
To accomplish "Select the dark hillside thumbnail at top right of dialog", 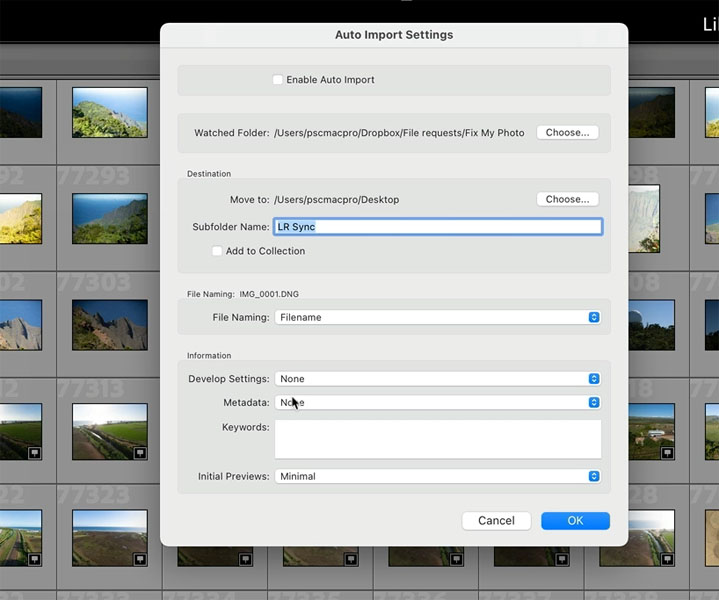I will (x=652, y=112).
